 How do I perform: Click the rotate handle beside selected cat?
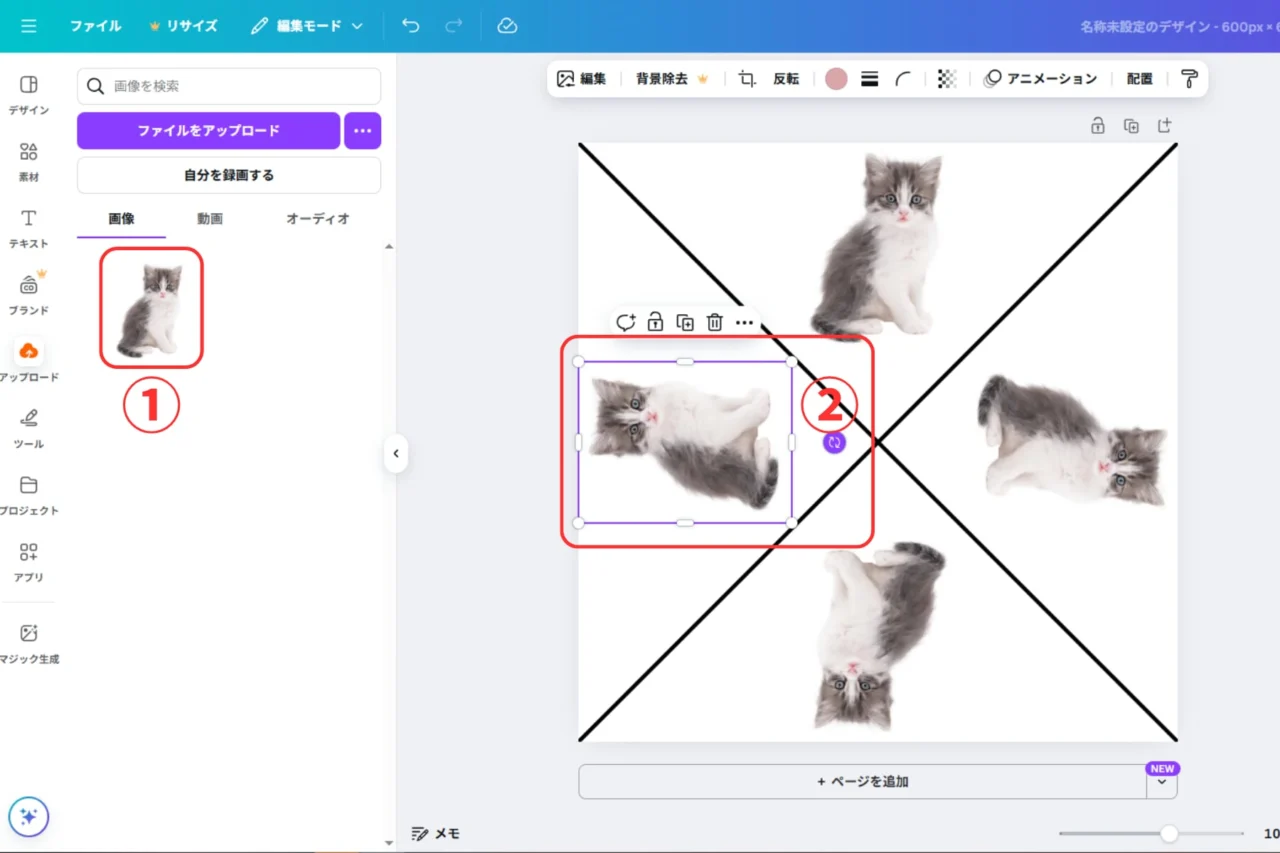[835, 442]
